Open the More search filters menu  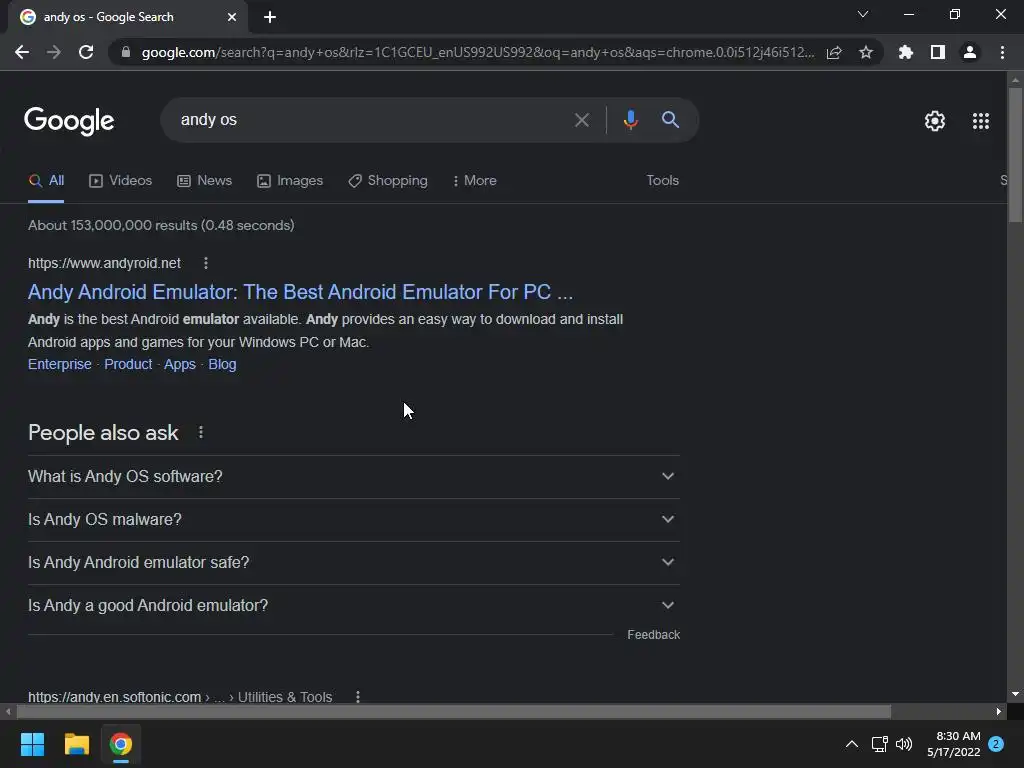click(475, 181)
